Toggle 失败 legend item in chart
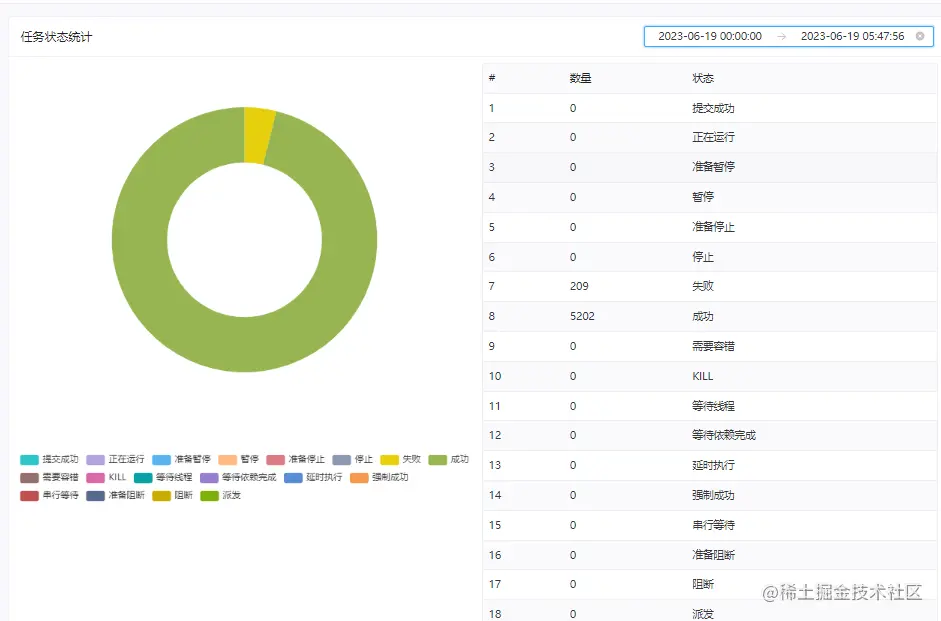Image resolution: width=941 pixels, height=621 pixels. coord(400,460)
